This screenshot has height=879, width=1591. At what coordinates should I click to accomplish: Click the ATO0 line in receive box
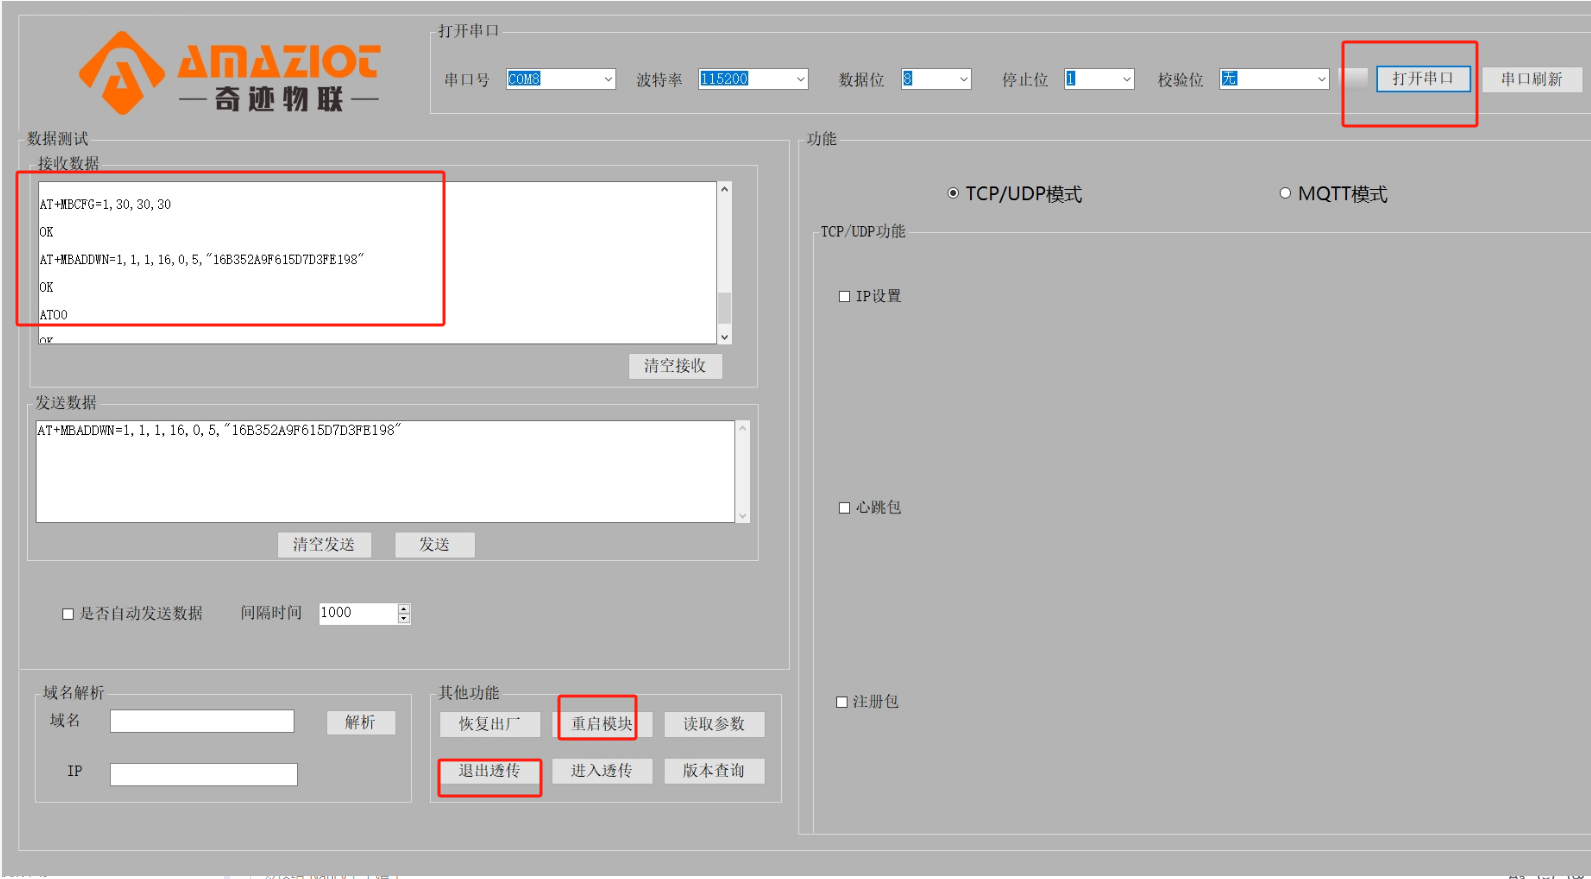pyautogui.click(x=54, y=315)
